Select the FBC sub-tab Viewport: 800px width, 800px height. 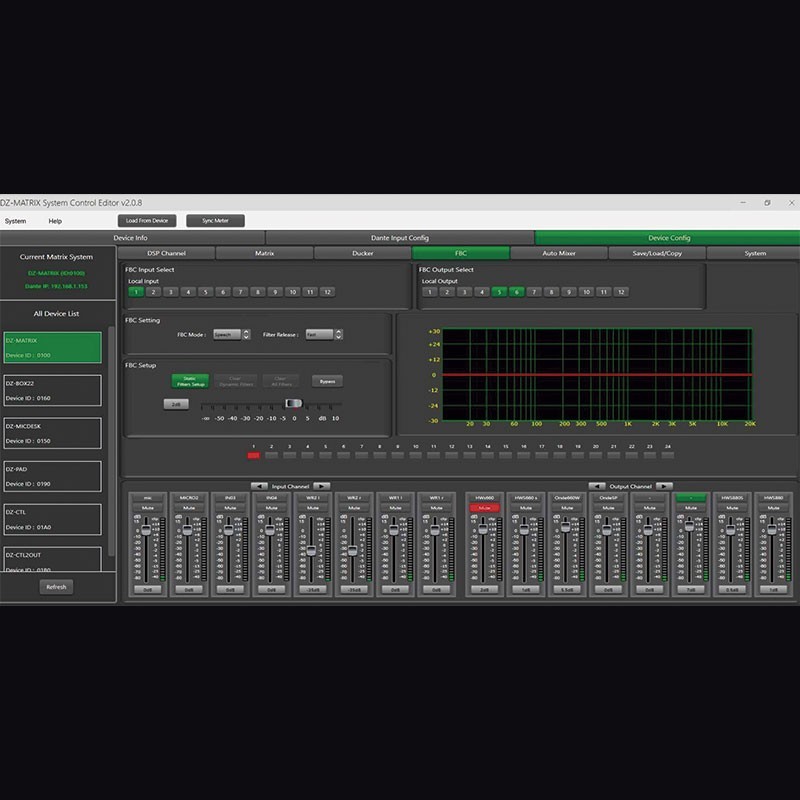[461, 253]
